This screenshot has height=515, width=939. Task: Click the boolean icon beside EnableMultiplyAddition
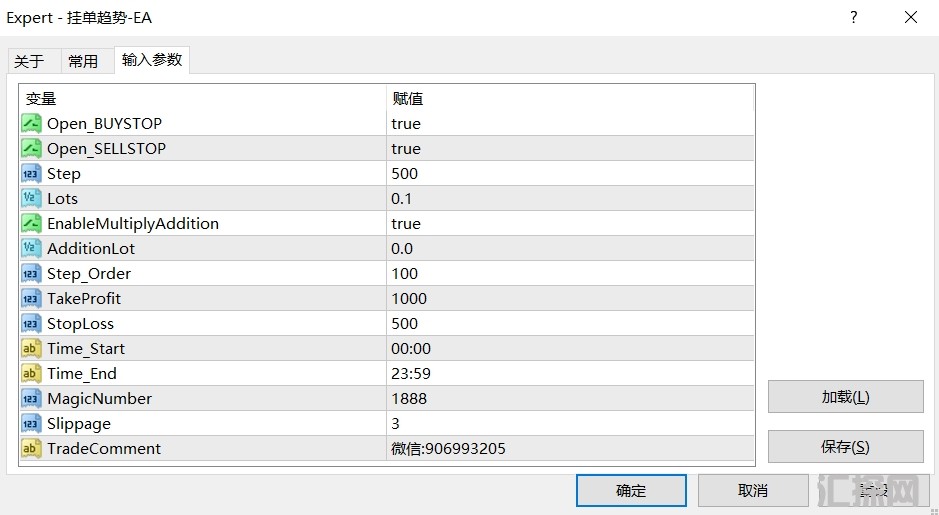[x=31, y=223]
